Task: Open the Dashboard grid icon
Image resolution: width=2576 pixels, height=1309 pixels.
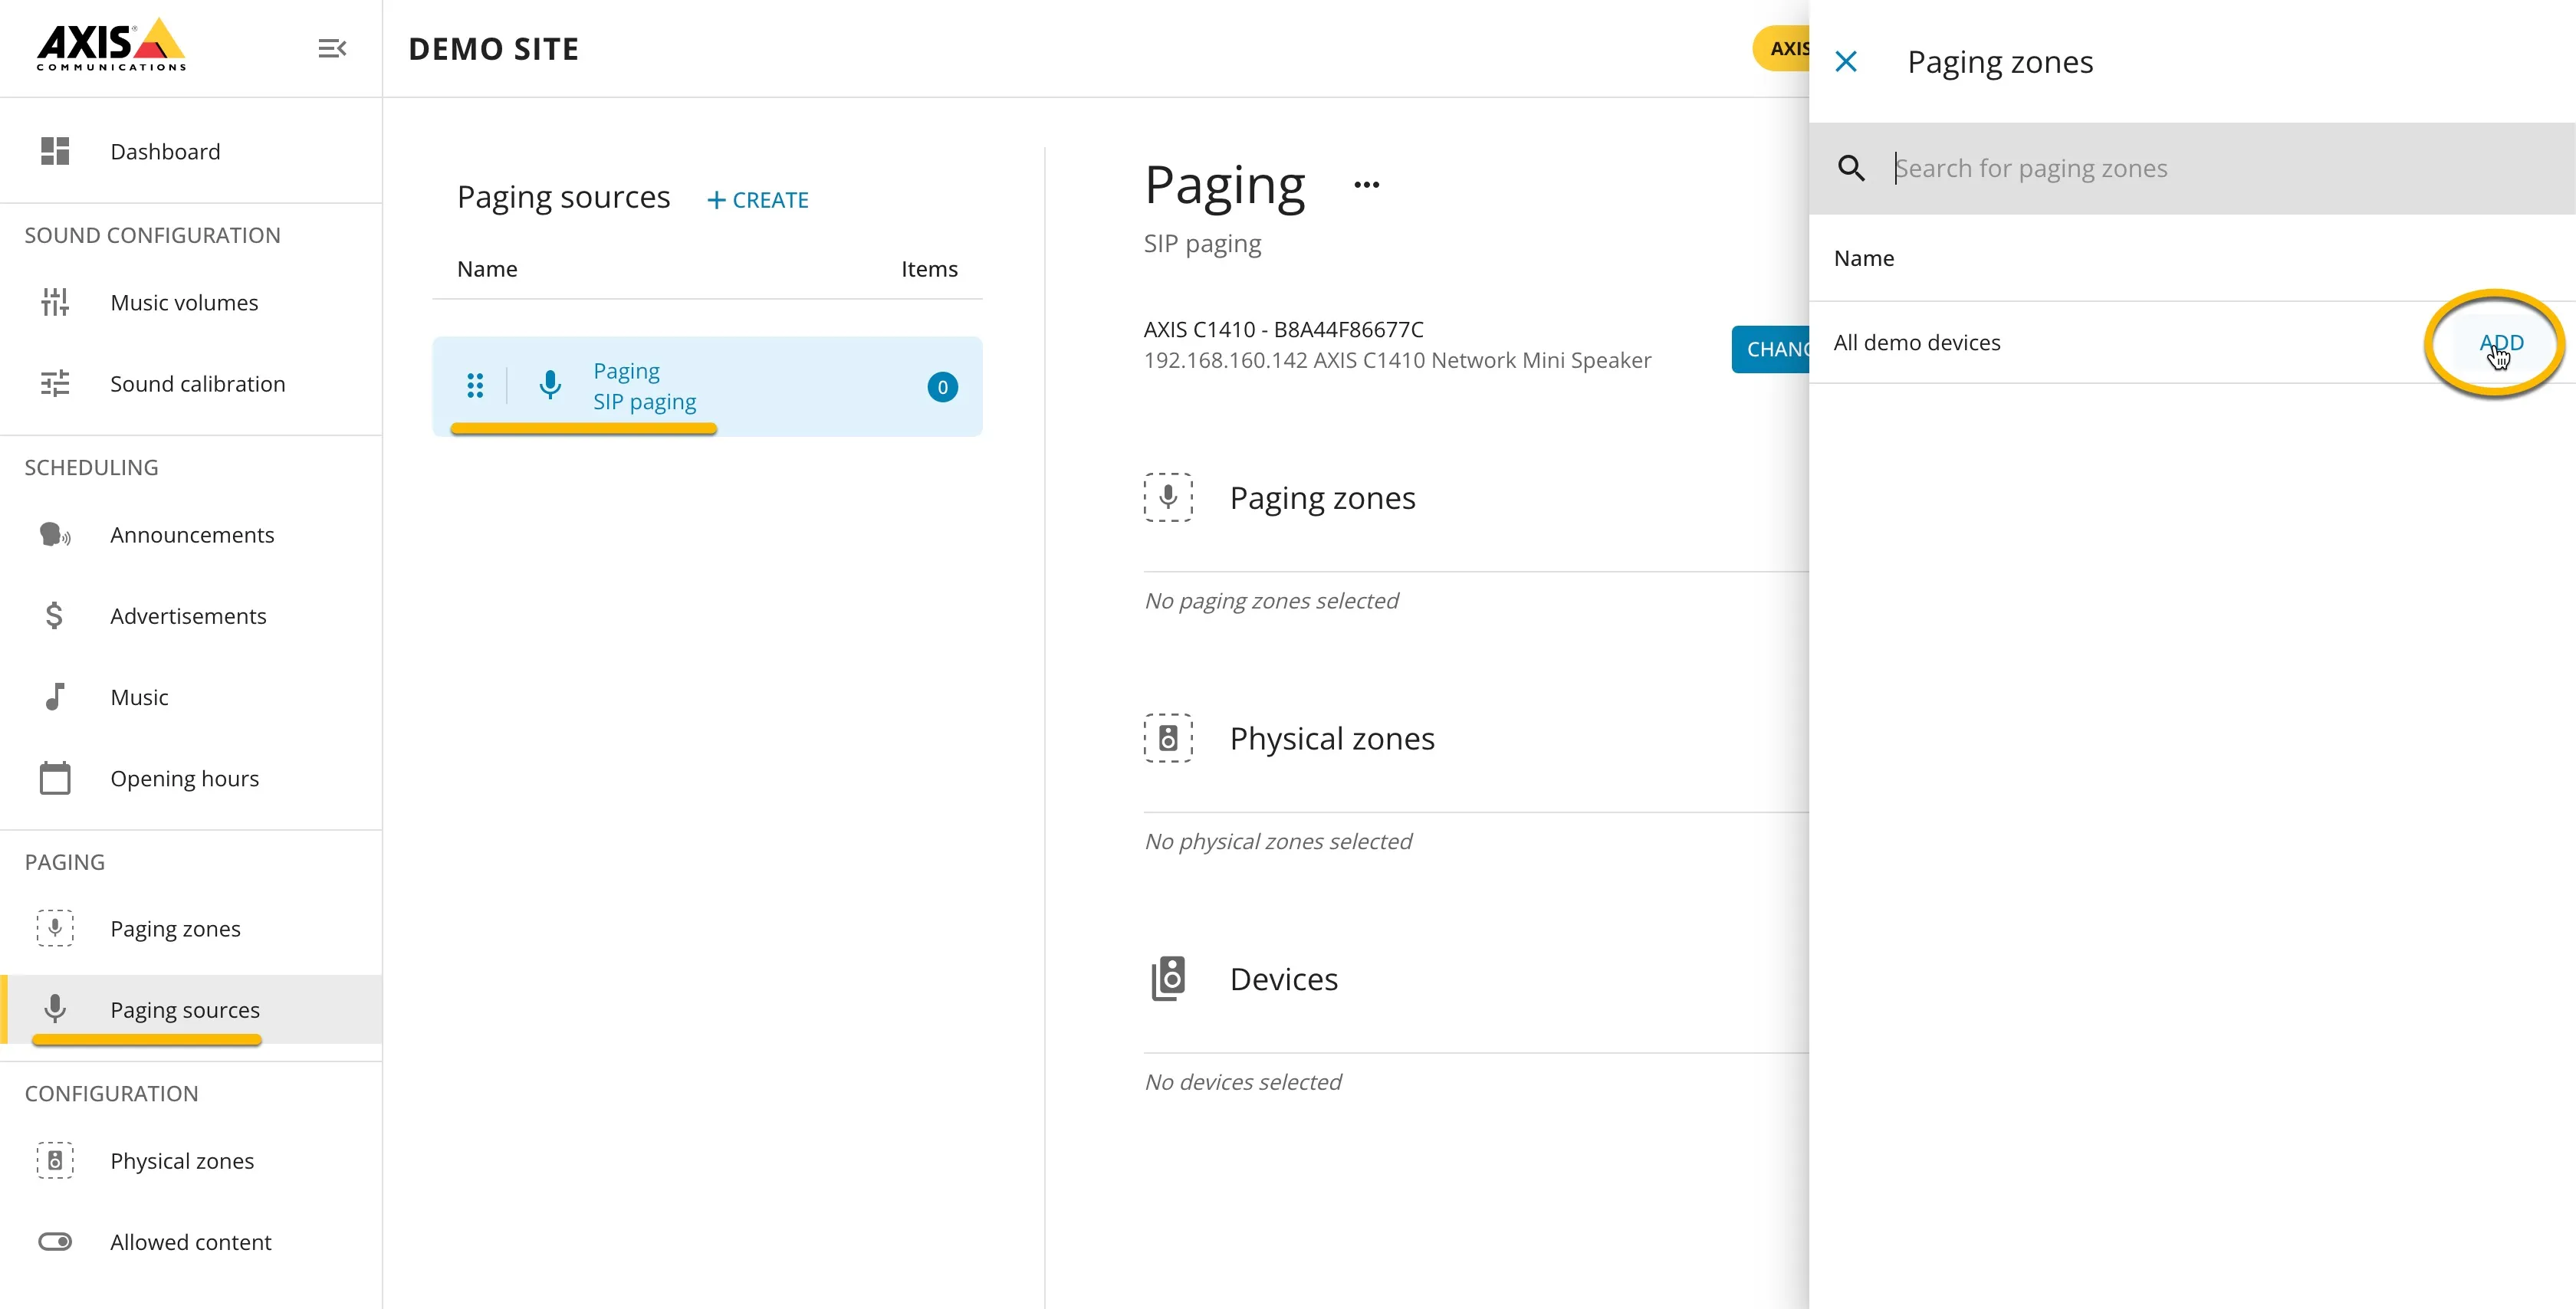Action: pyautogui.click(x=55, y=151)
